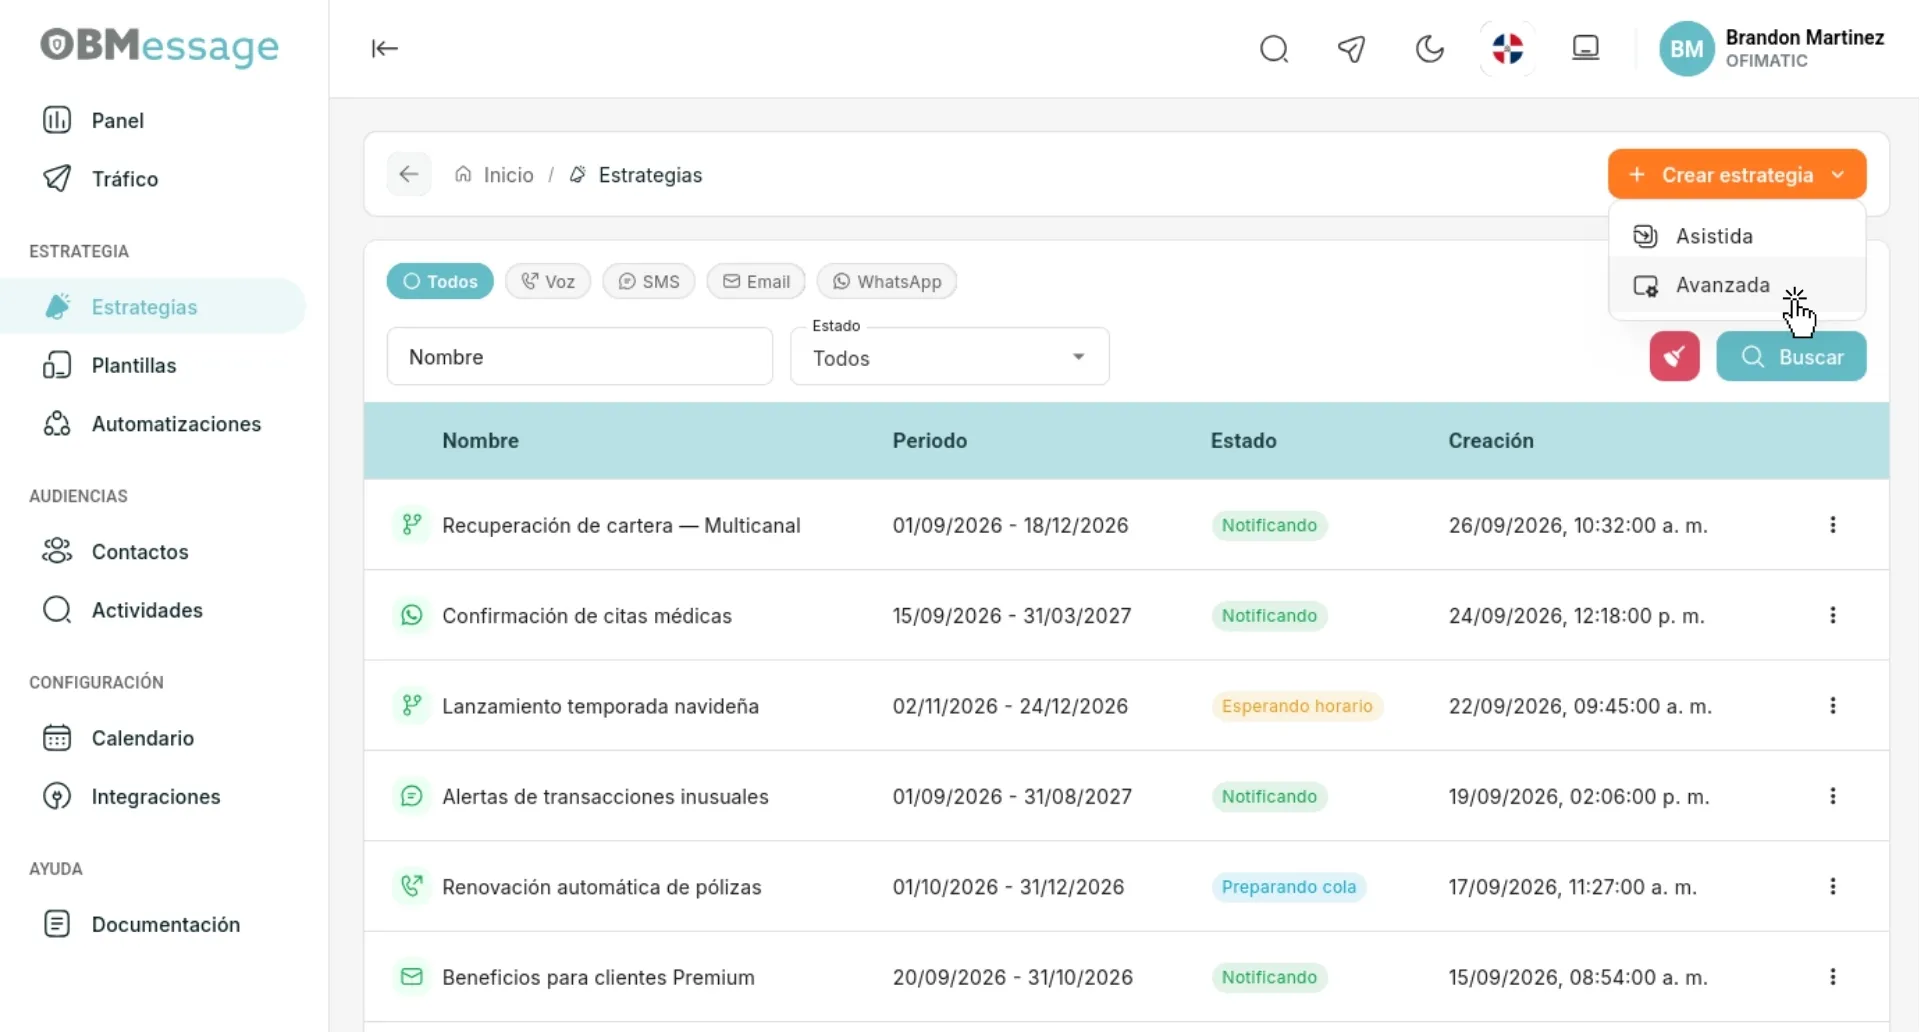
Task: Filter strategies by SMS channel
Action: [649, 281]
